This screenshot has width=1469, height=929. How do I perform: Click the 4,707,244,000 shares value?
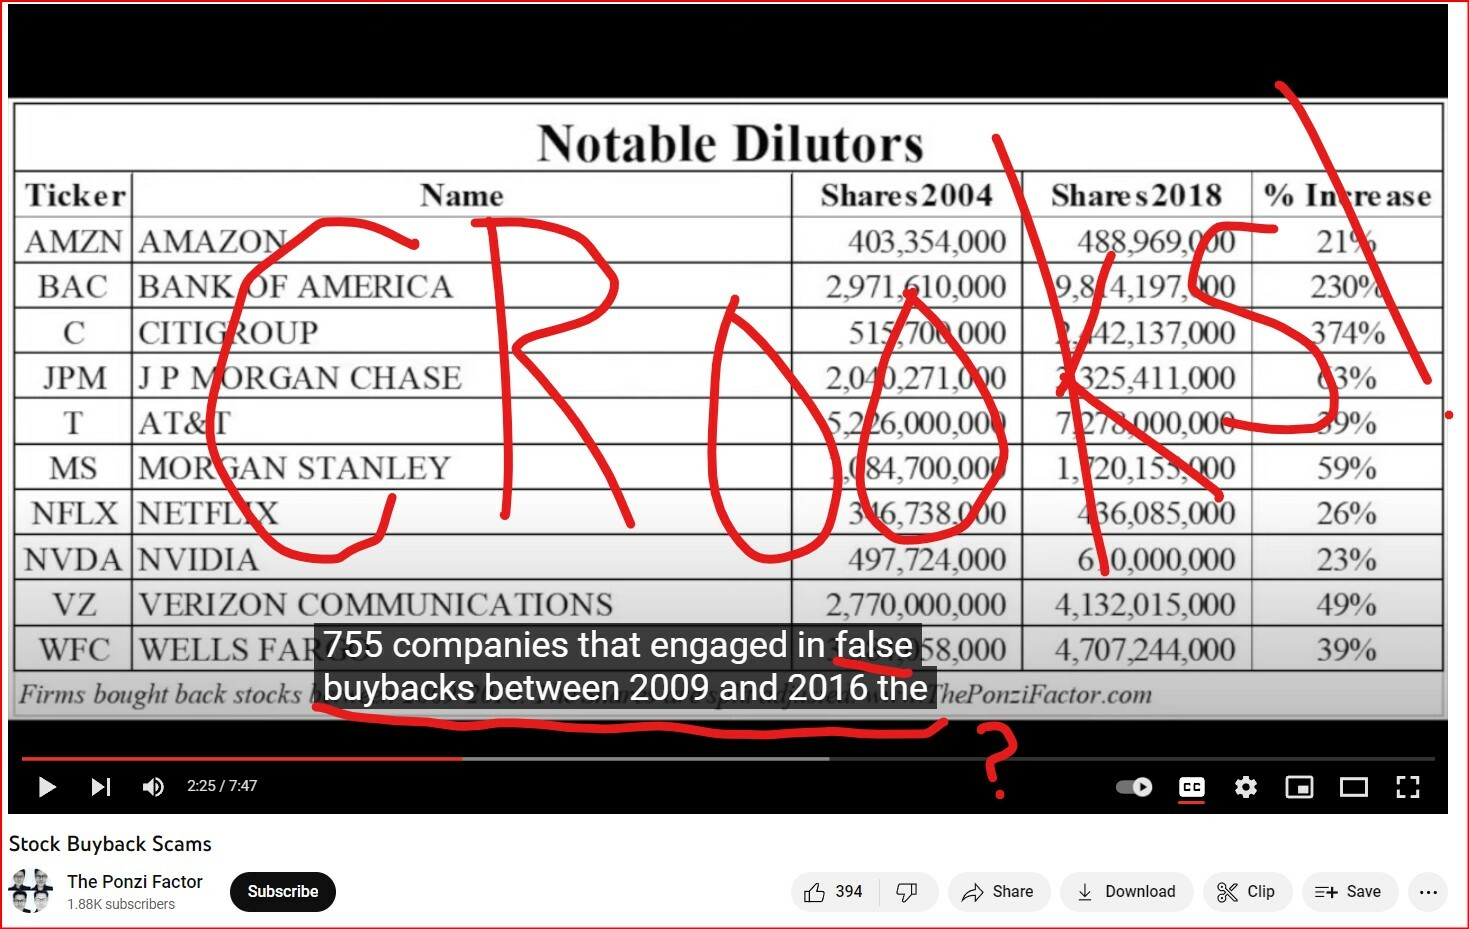point(1145,650)
